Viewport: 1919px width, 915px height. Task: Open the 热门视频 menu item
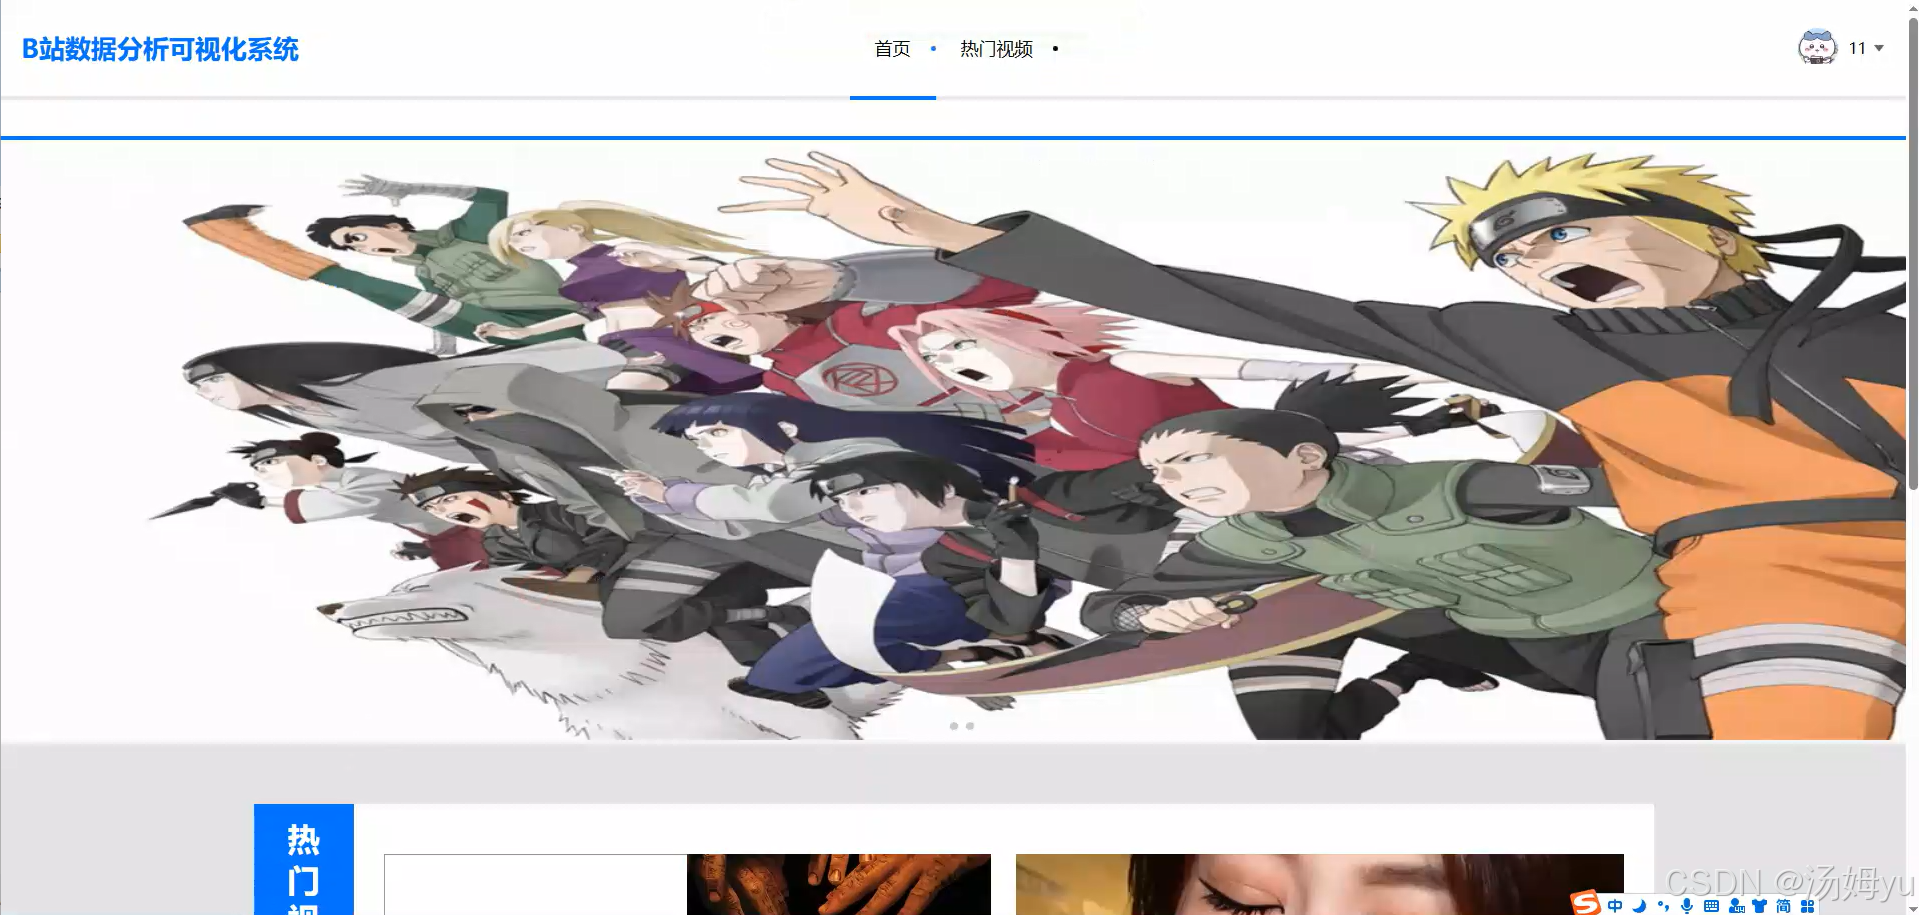(996, 49)
